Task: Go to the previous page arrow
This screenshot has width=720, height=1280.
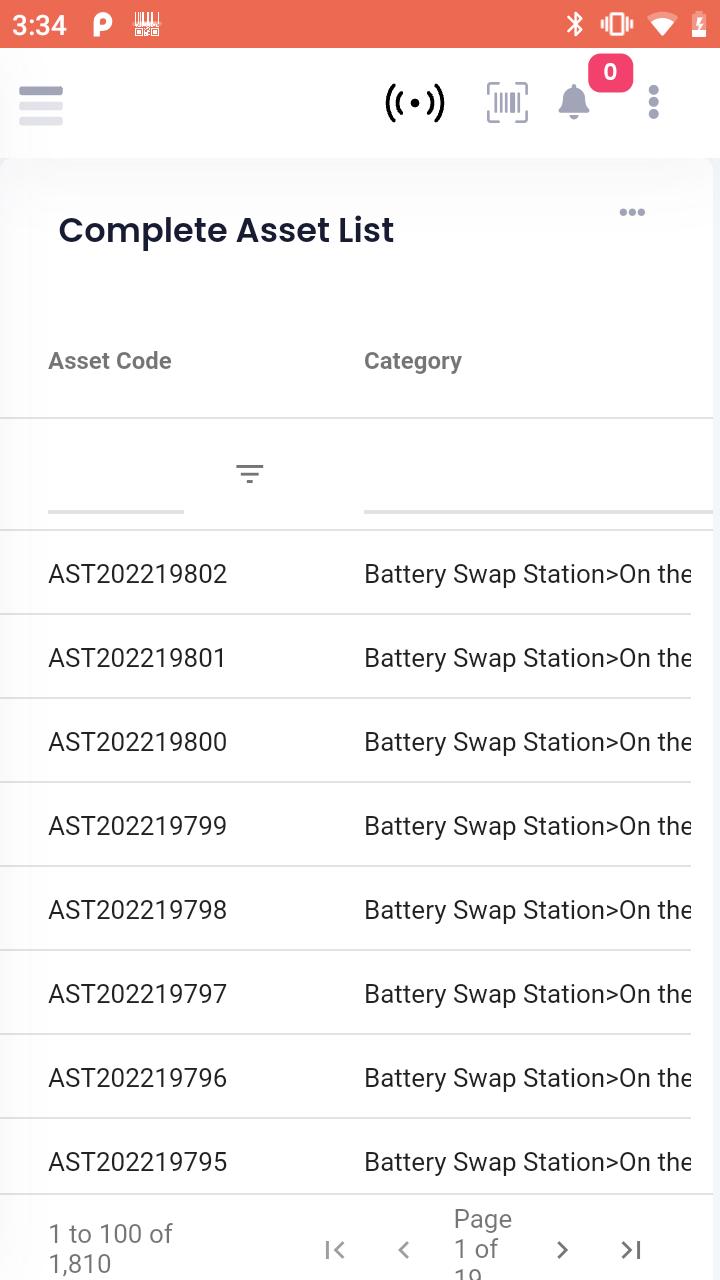Action: (x=404, y=1249)
